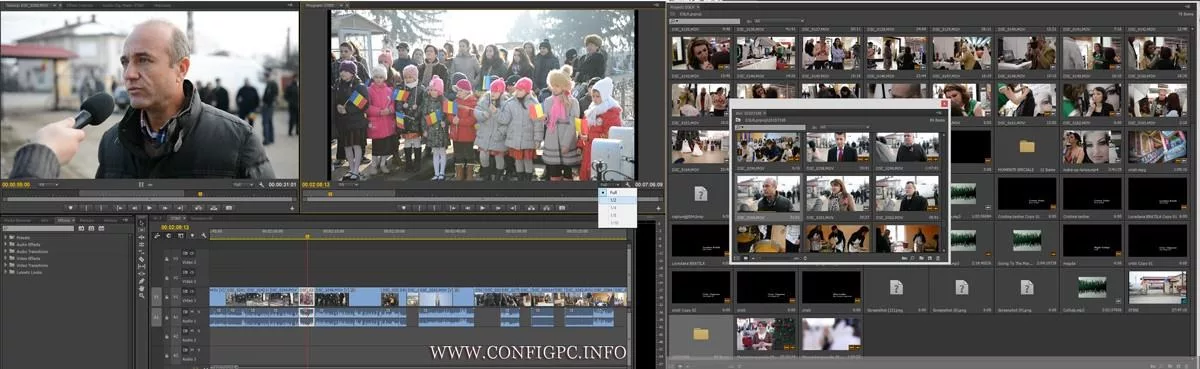Open the MOMENTE SPECIALE bin folder

pyautogui.click(x=1026, y=146)
